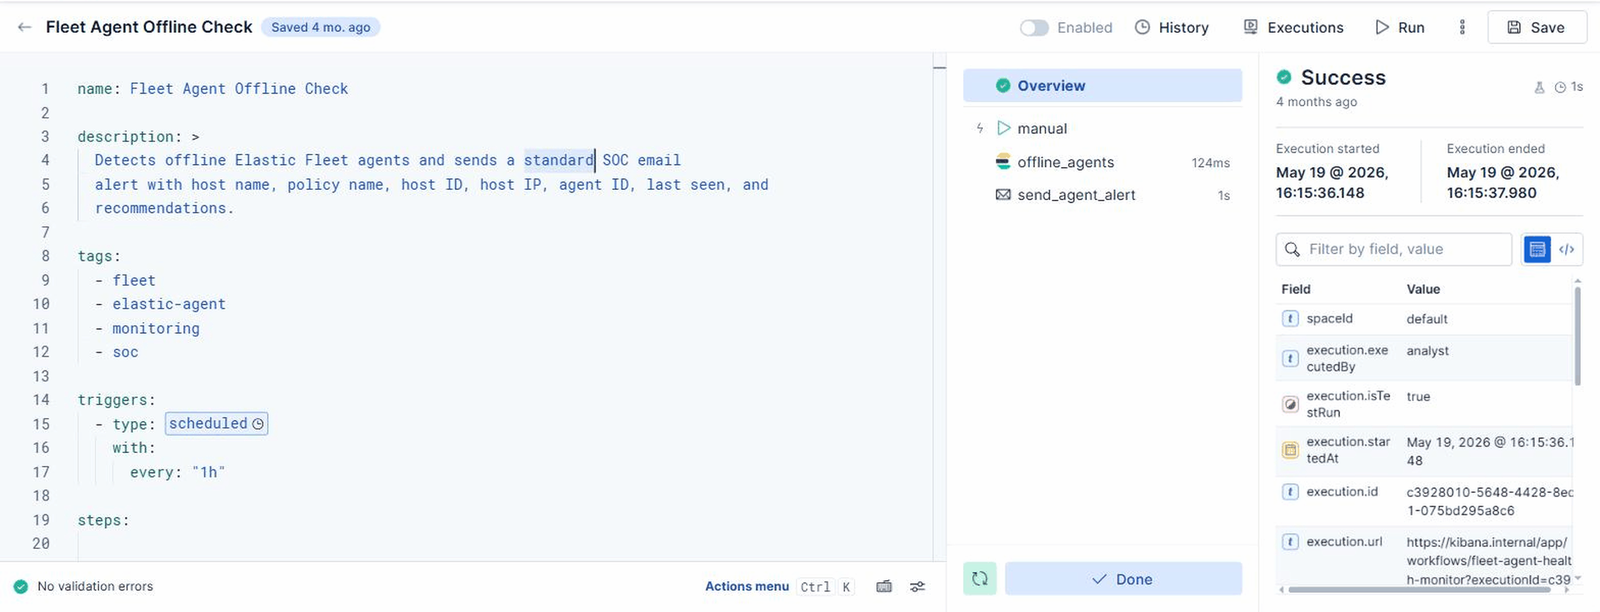Screen dimensions: 1600x612
Task: Click the 'name: Fleet Agent Offline Check' line
Action: pos(213,89)
